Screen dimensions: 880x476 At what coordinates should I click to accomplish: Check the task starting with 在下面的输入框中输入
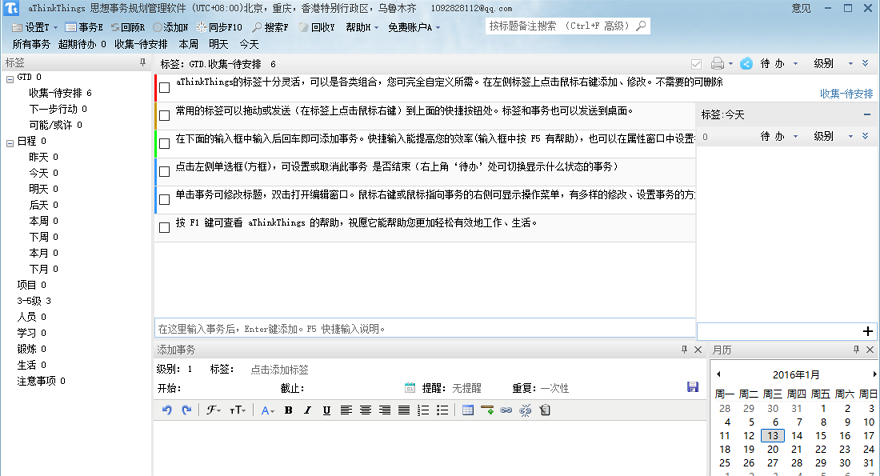[x=164, y=144]
